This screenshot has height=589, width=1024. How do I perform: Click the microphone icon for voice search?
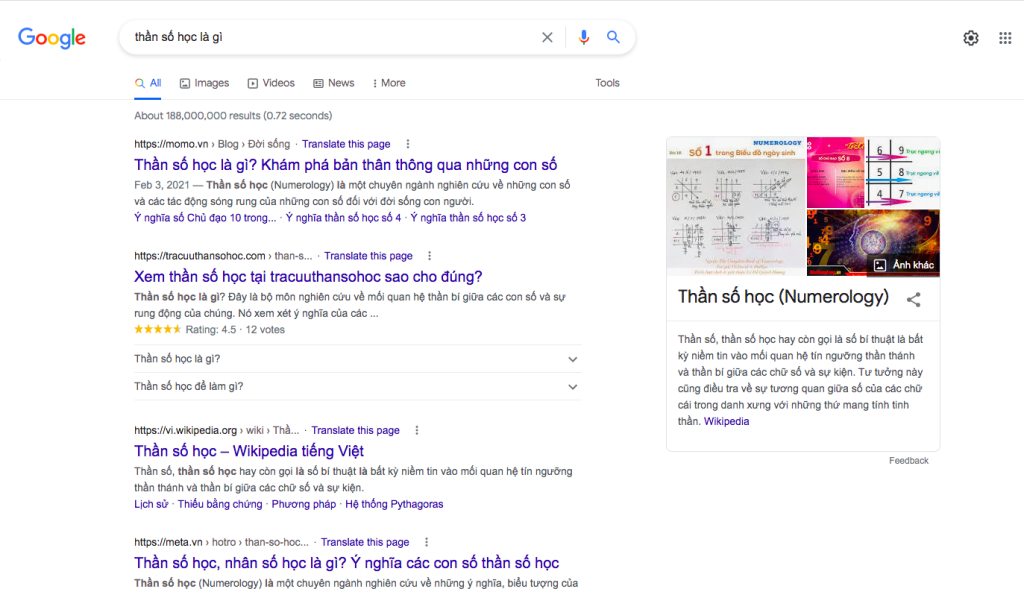pyautogui.click(x=584, y=36)
